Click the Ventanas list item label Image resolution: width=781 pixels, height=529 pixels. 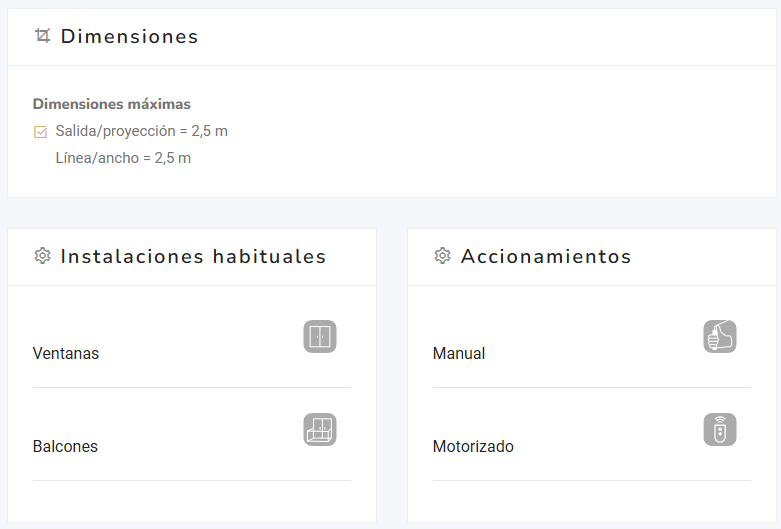click(x=66, y=354)
